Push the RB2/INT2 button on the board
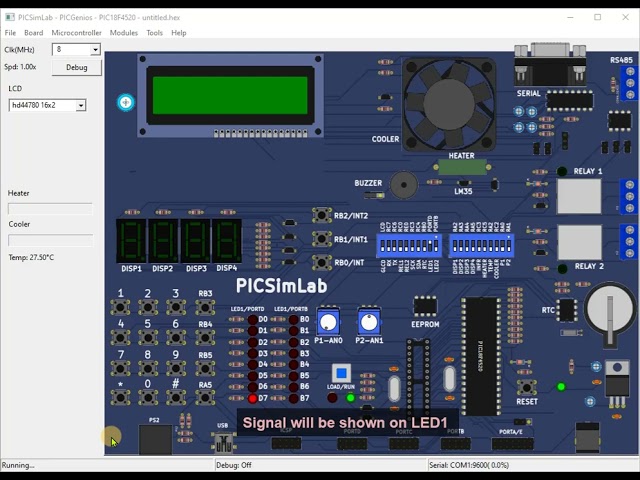This screenshot has width=640, height=480. coord(322,215)
